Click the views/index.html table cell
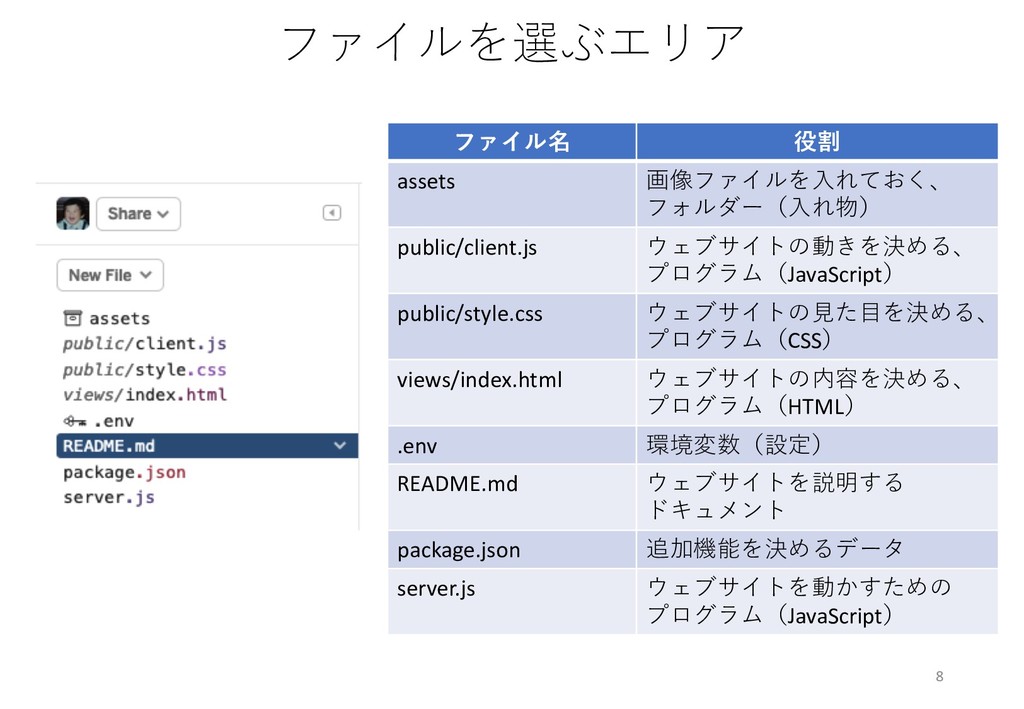Viewport: 1024px width, 709px height. [x=480, y=380]
